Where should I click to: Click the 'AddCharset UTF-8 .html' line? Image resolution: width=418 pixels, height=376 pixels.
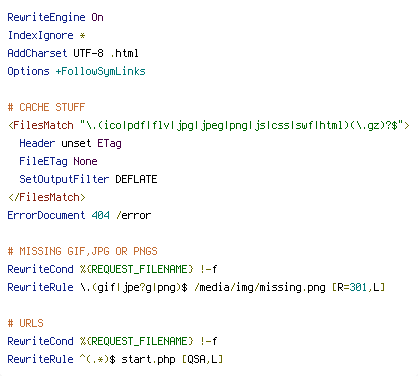(x=73, y=53)
